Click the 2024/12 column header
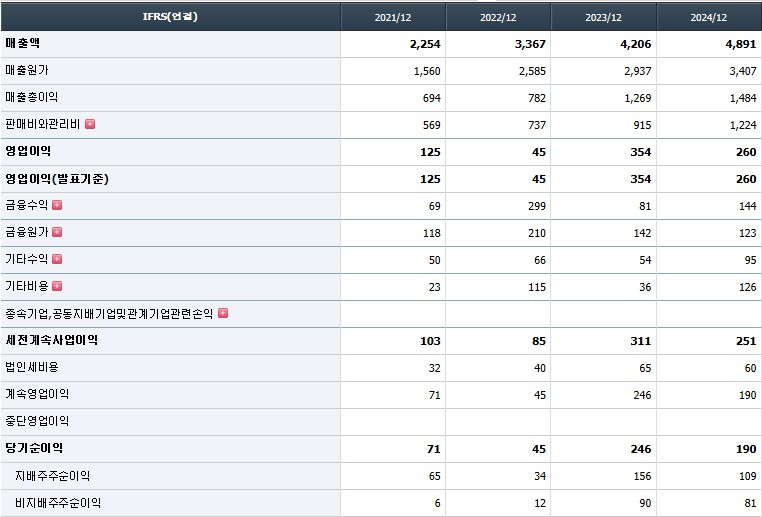Image resolution: width=762 pixels, height=517 pixels. point(709,17)
